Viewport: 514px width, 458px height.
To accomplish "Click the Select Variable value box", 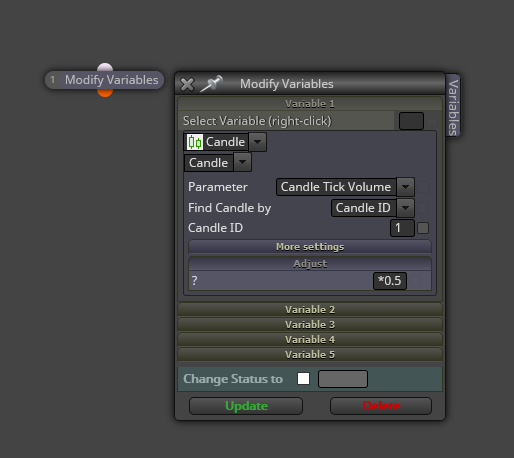I will coord(411,121).
